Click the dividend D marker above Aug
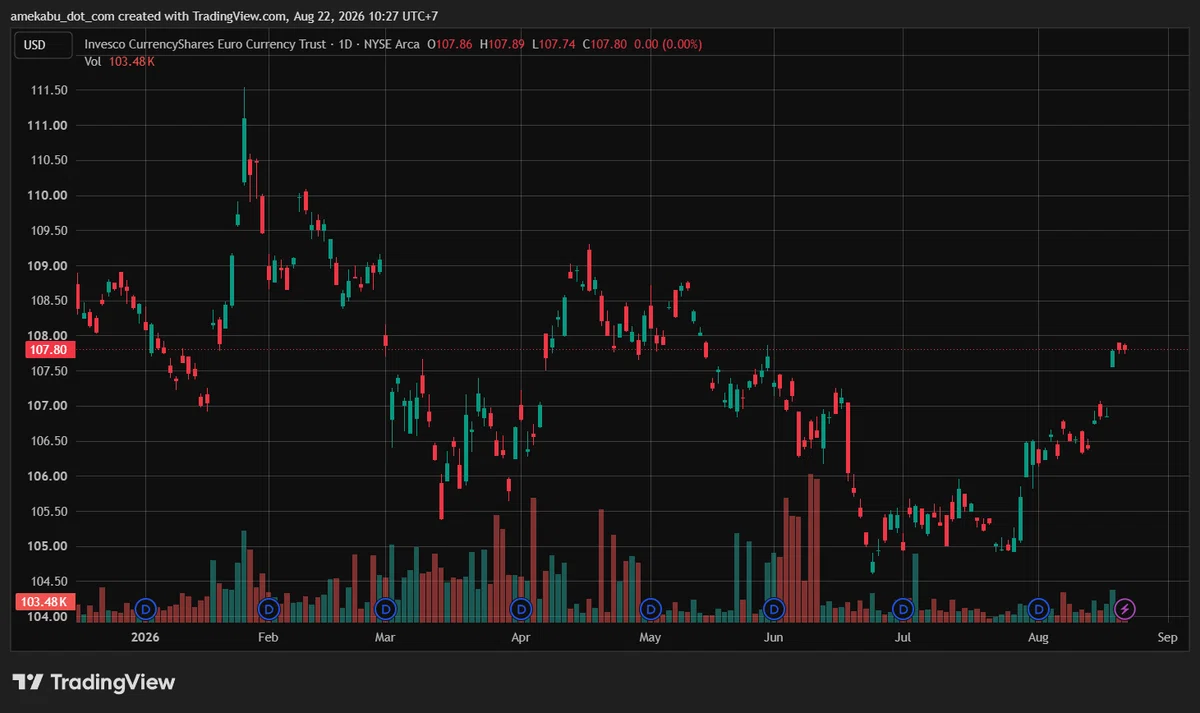Image resolution: width=1200 pixels, height=713 pixels. tap(1039, 608)
